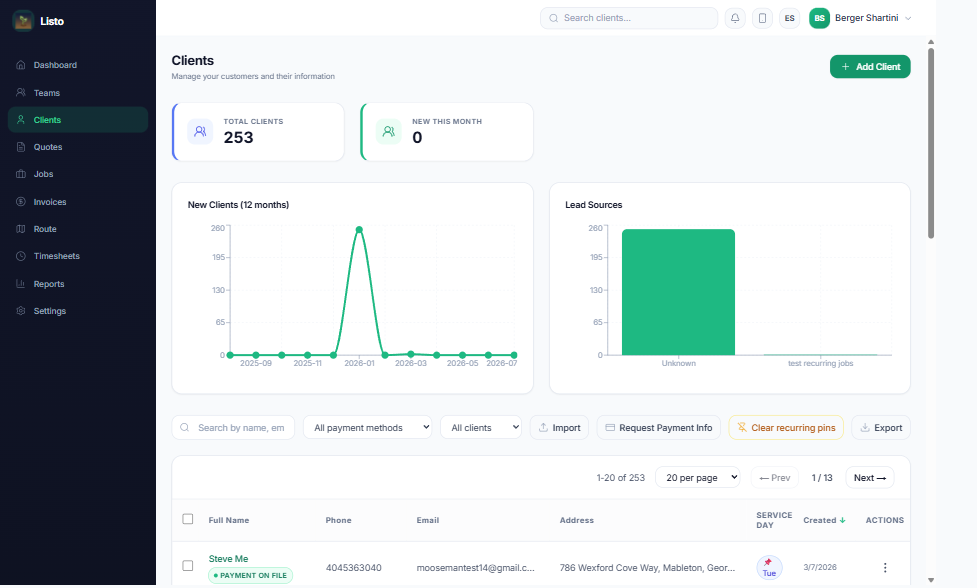Click the BS user avatar
The image size is (977, 588).
coord(819,18)
